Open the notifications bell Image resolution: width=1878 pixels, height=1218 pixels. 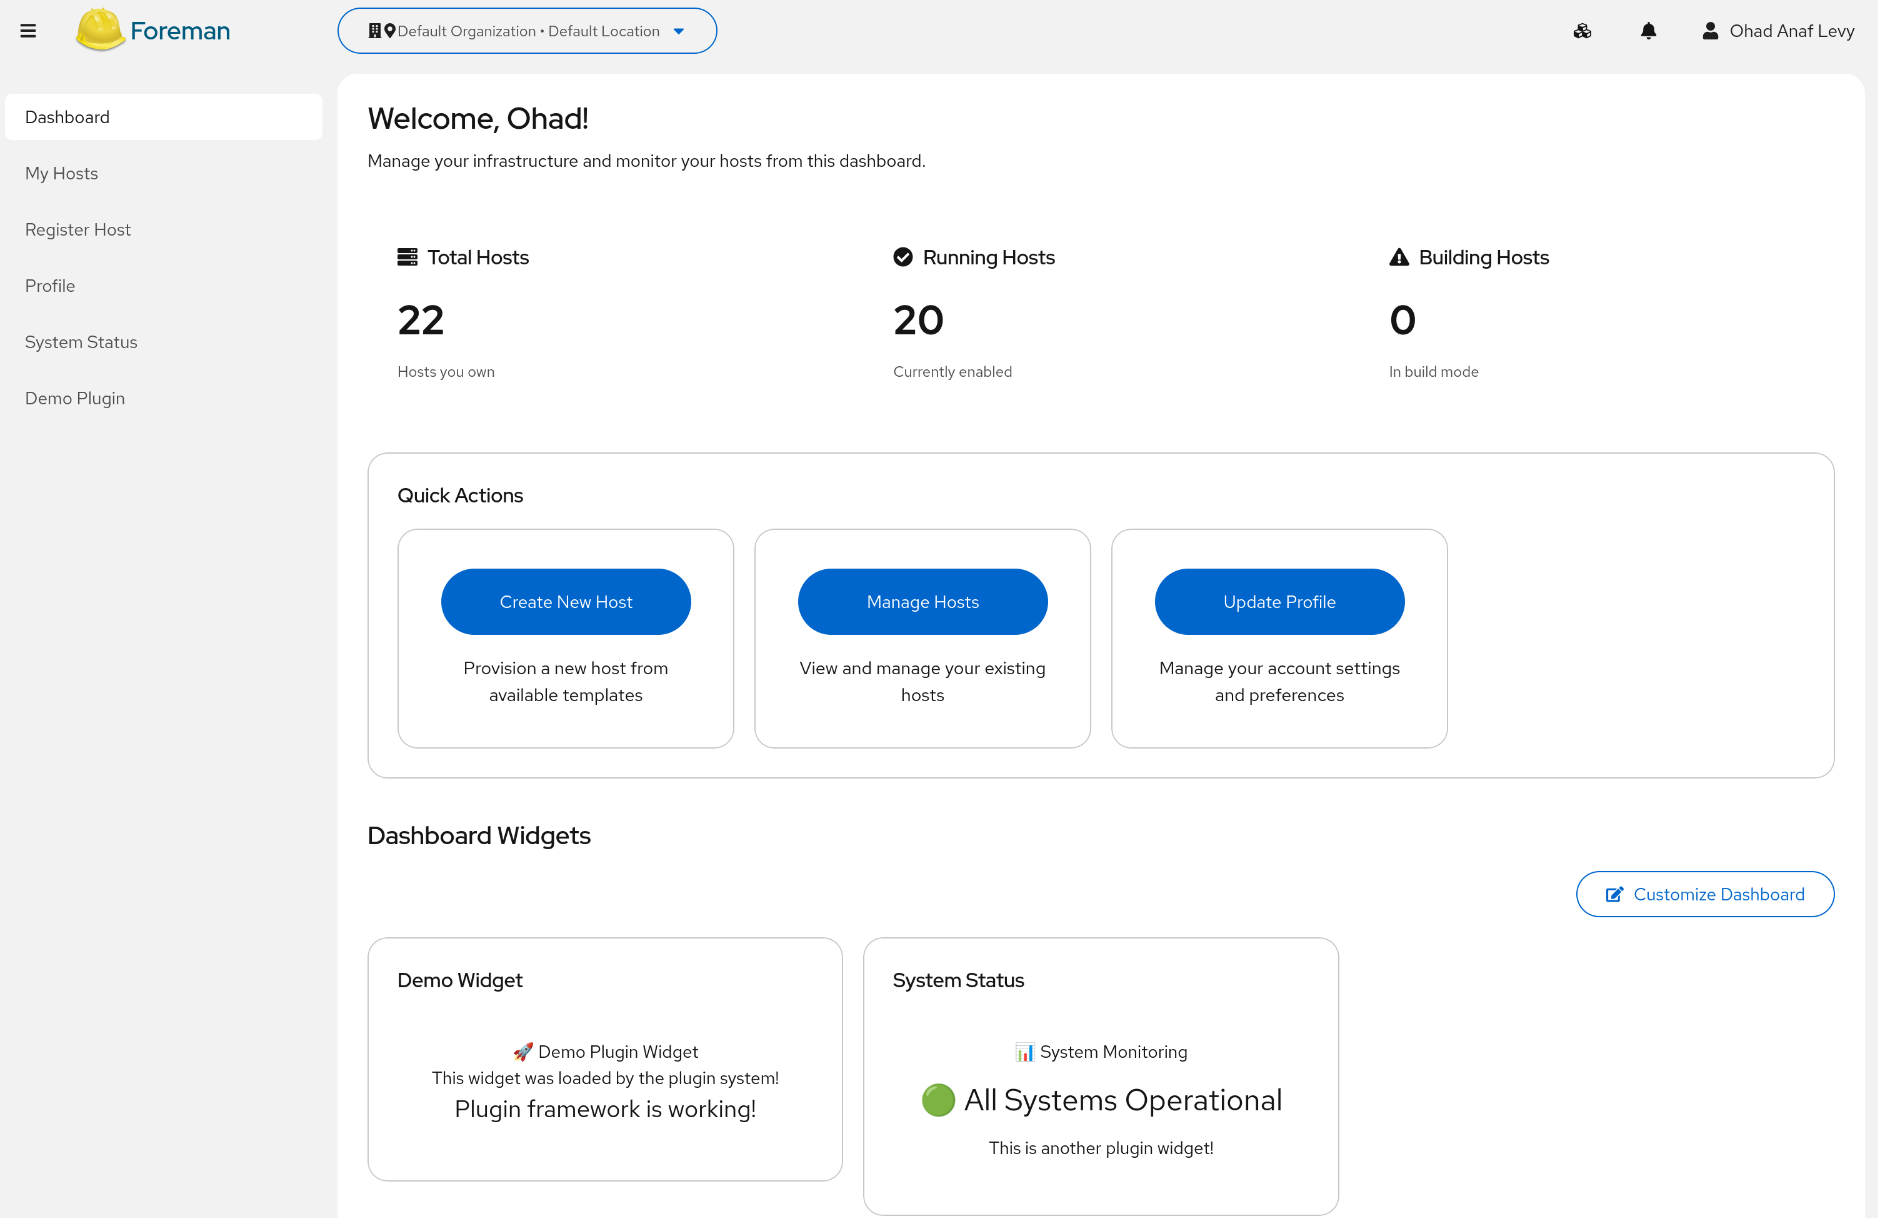pos(1648,31)
